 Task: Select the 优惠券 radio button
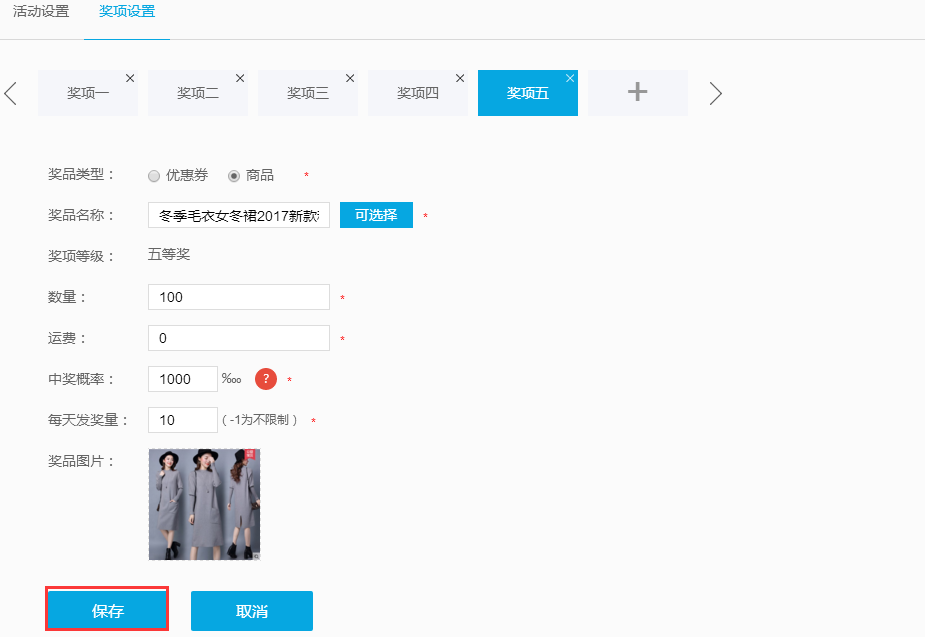click(154, 176)
